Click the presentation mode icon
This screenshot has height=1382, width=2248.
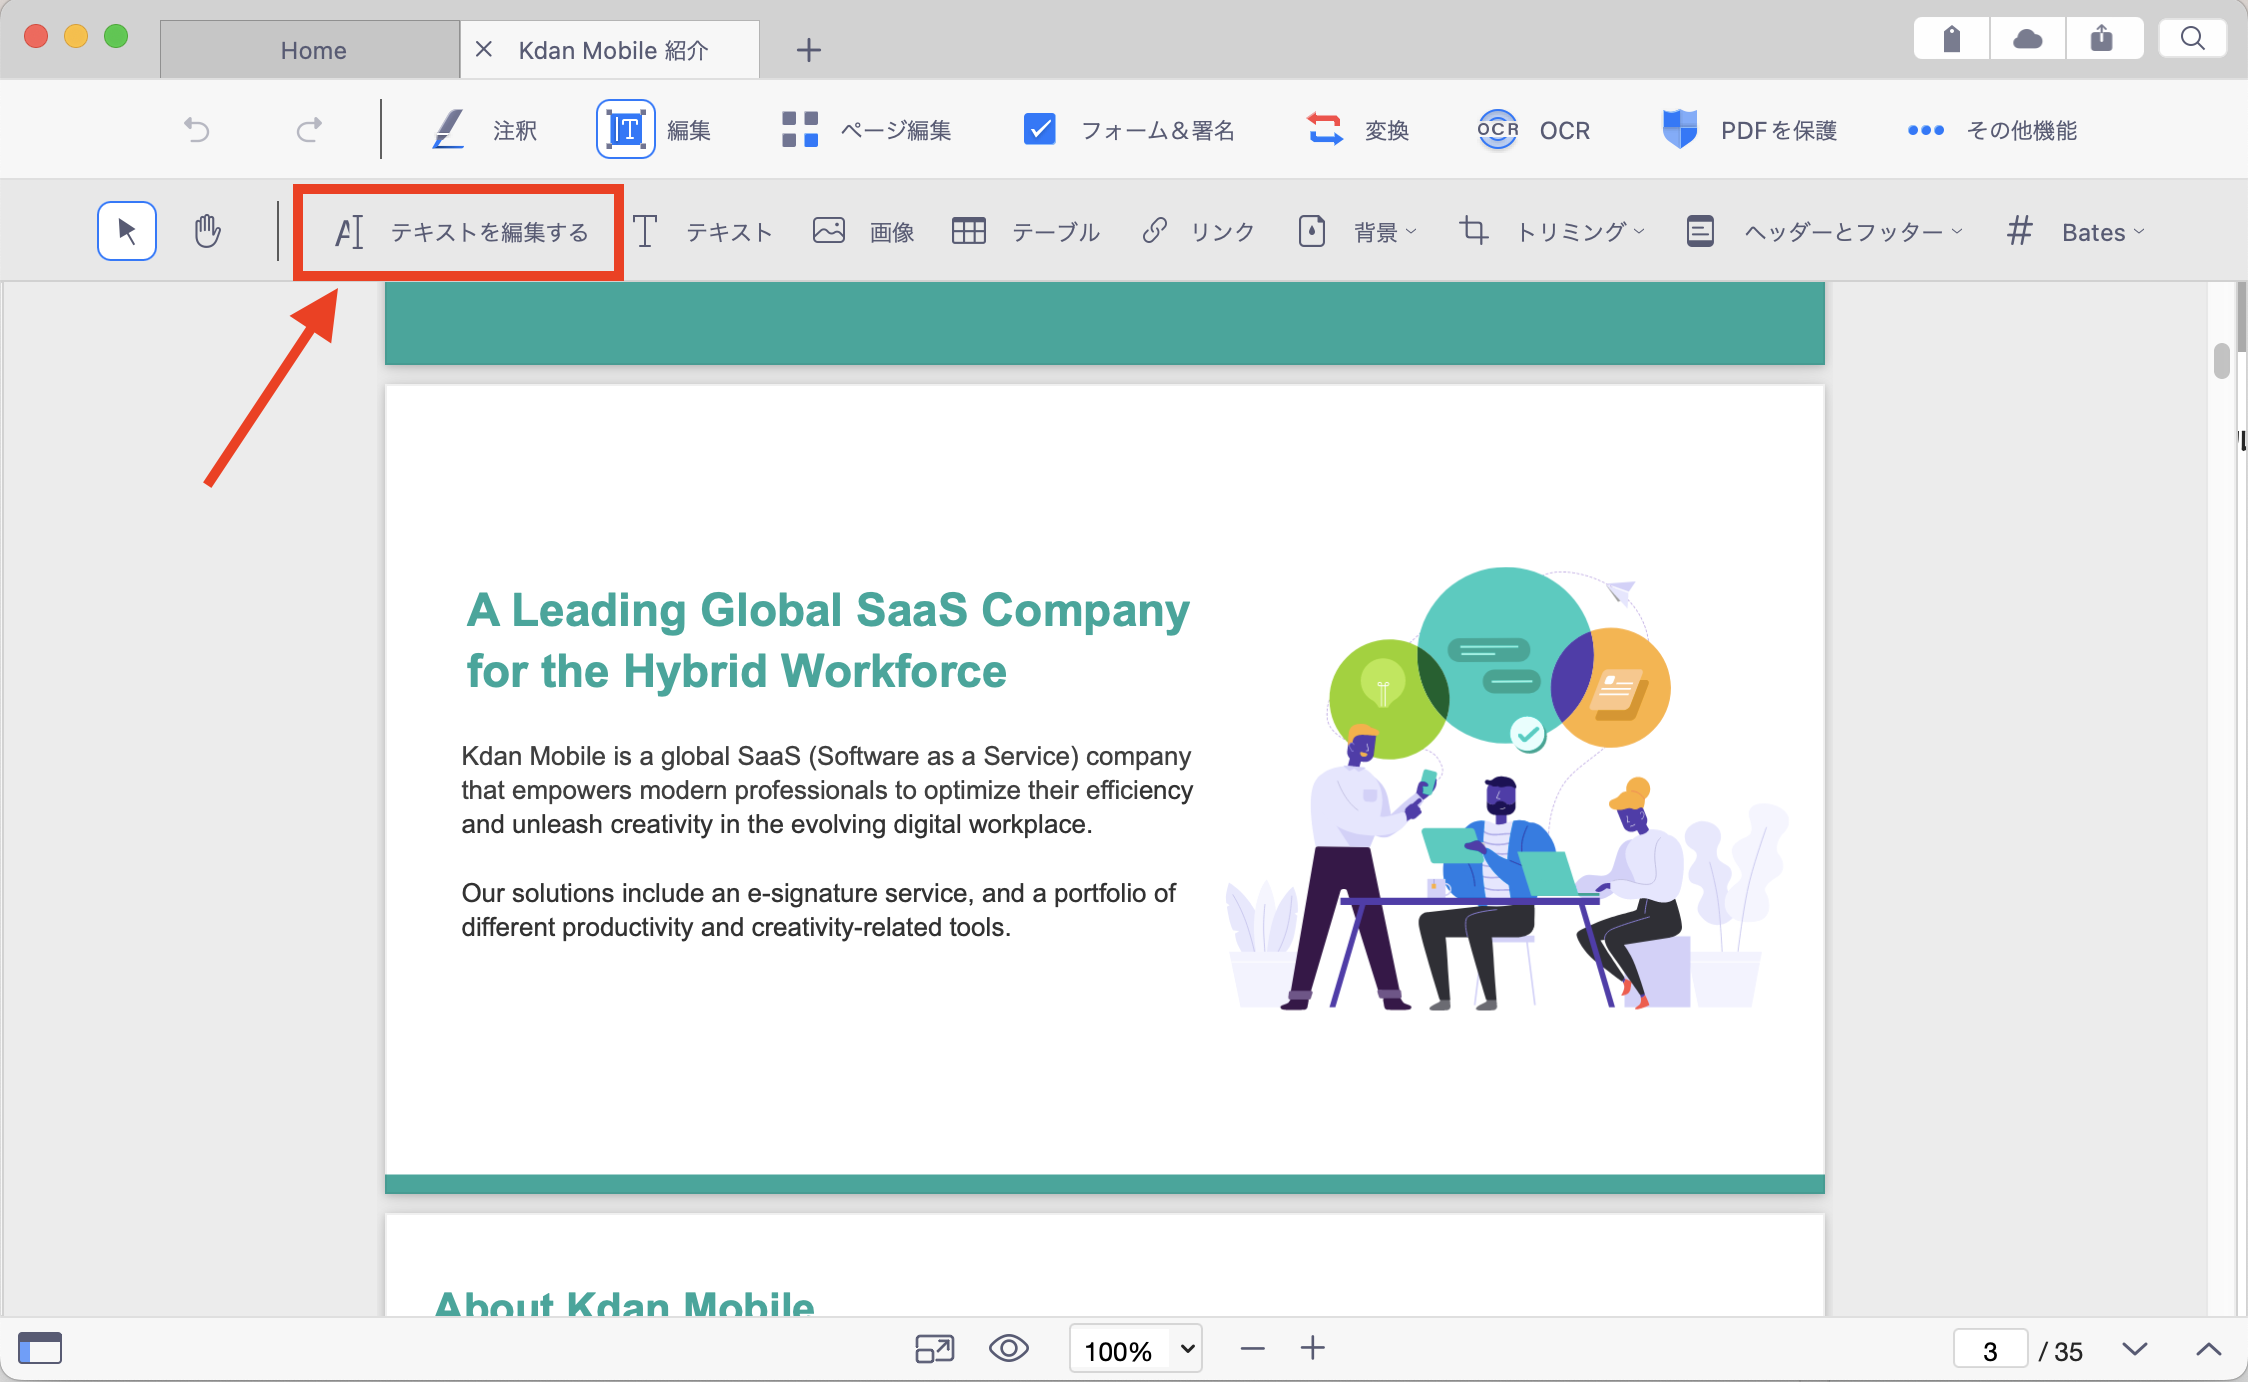(x=935, y=1349)
